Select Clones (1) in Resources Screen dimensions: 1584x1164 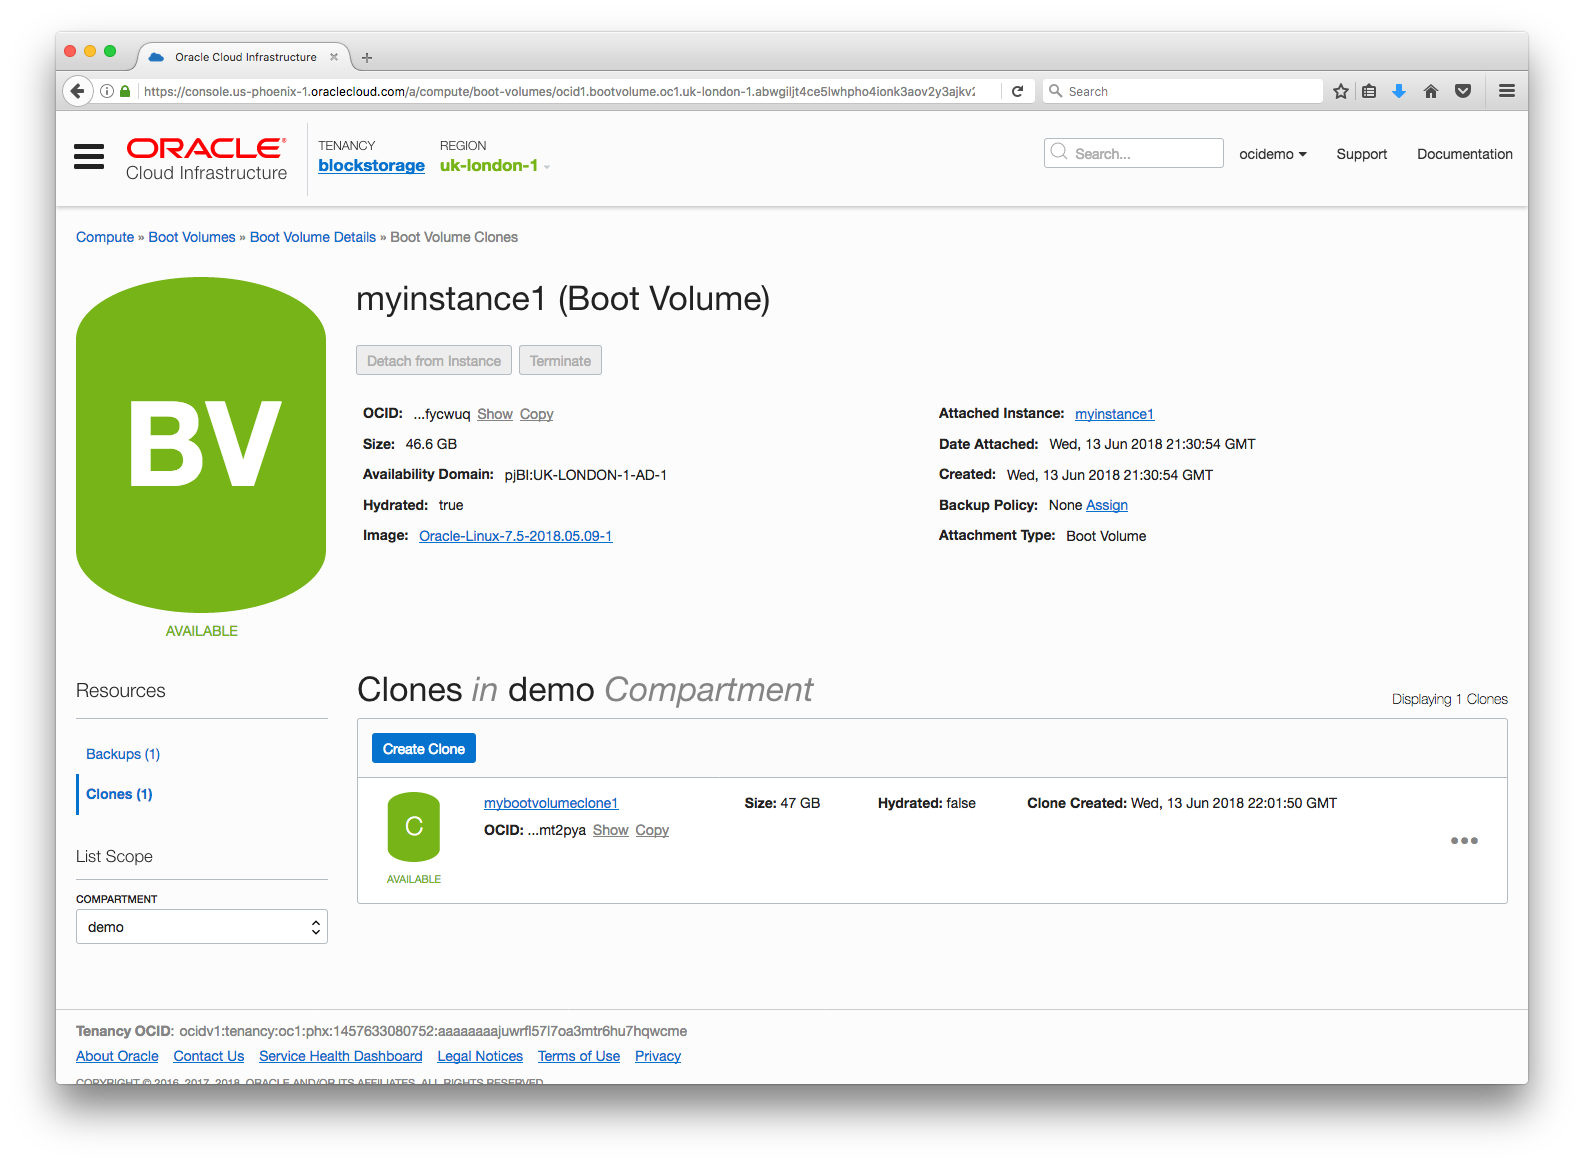(119, 794)
